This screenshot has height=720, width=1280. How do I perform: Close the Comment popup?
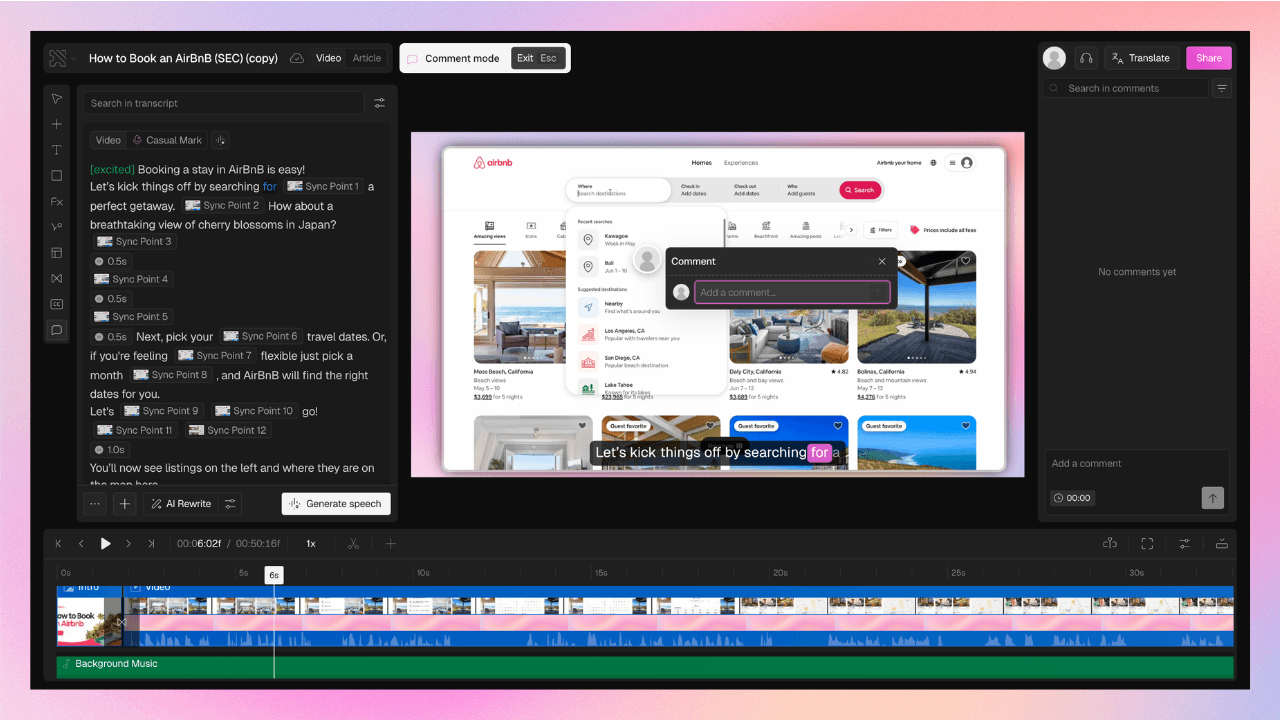882,261
